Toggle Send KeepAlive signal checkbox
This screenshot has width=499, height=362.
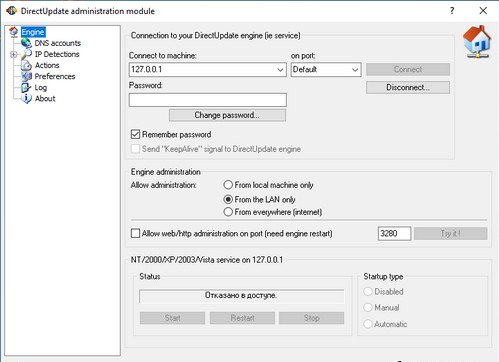135,149
